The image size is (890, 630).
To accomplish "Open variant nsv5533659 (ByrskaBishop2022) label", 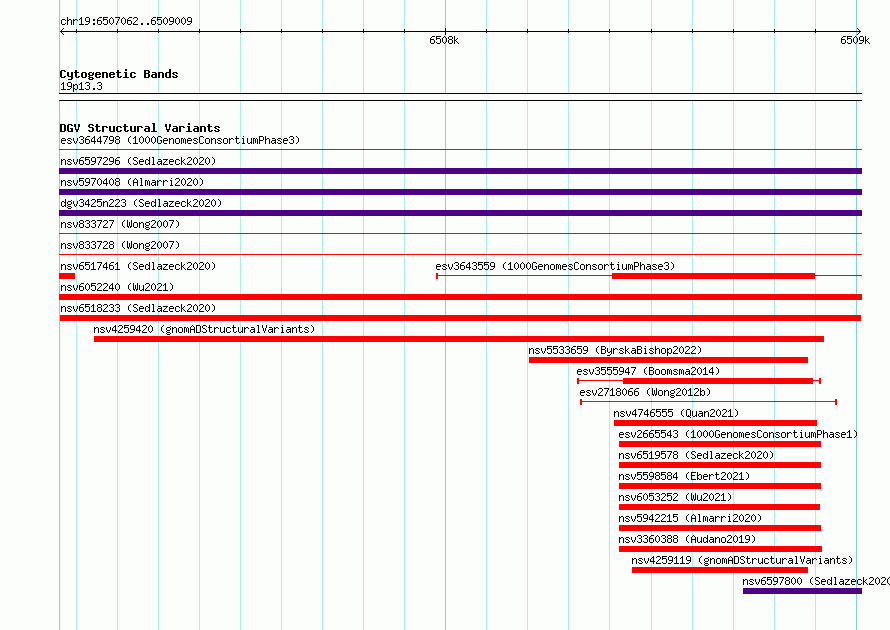I will point(615,350).
